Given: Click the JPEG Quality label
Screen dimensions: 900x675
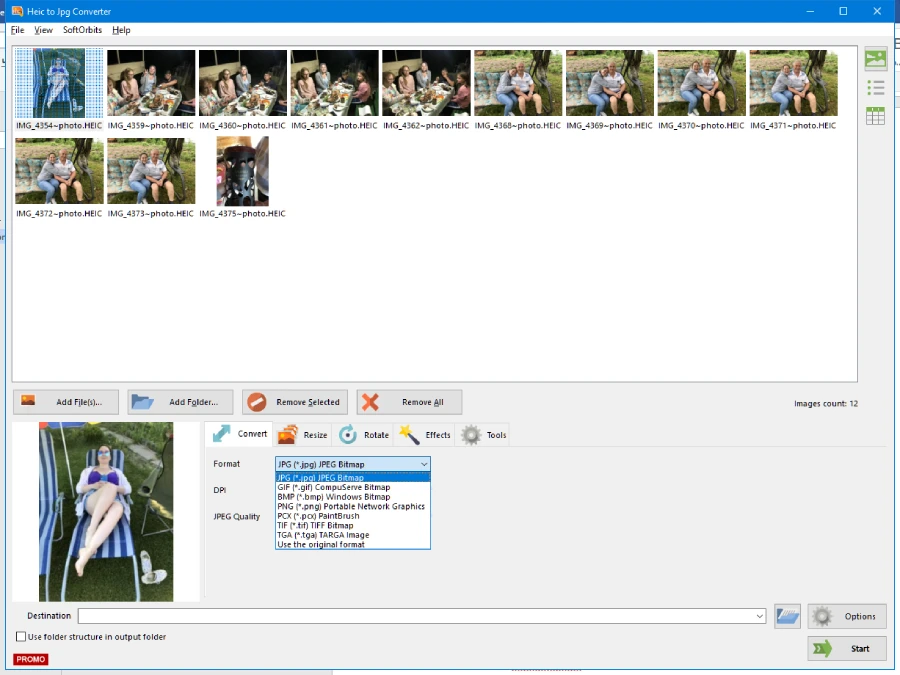Looking at the screenshot, I should 236,517.
